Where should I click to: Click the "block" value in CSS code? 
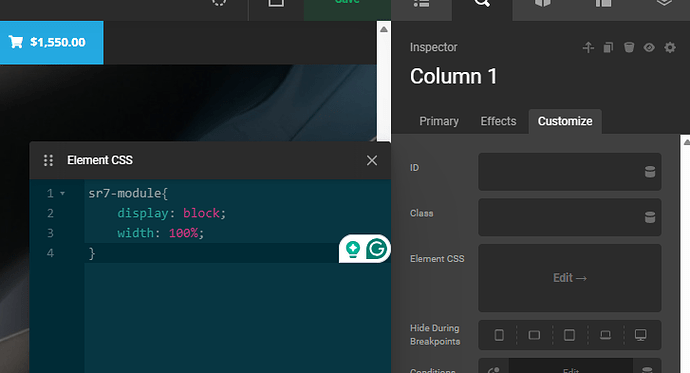201,213
